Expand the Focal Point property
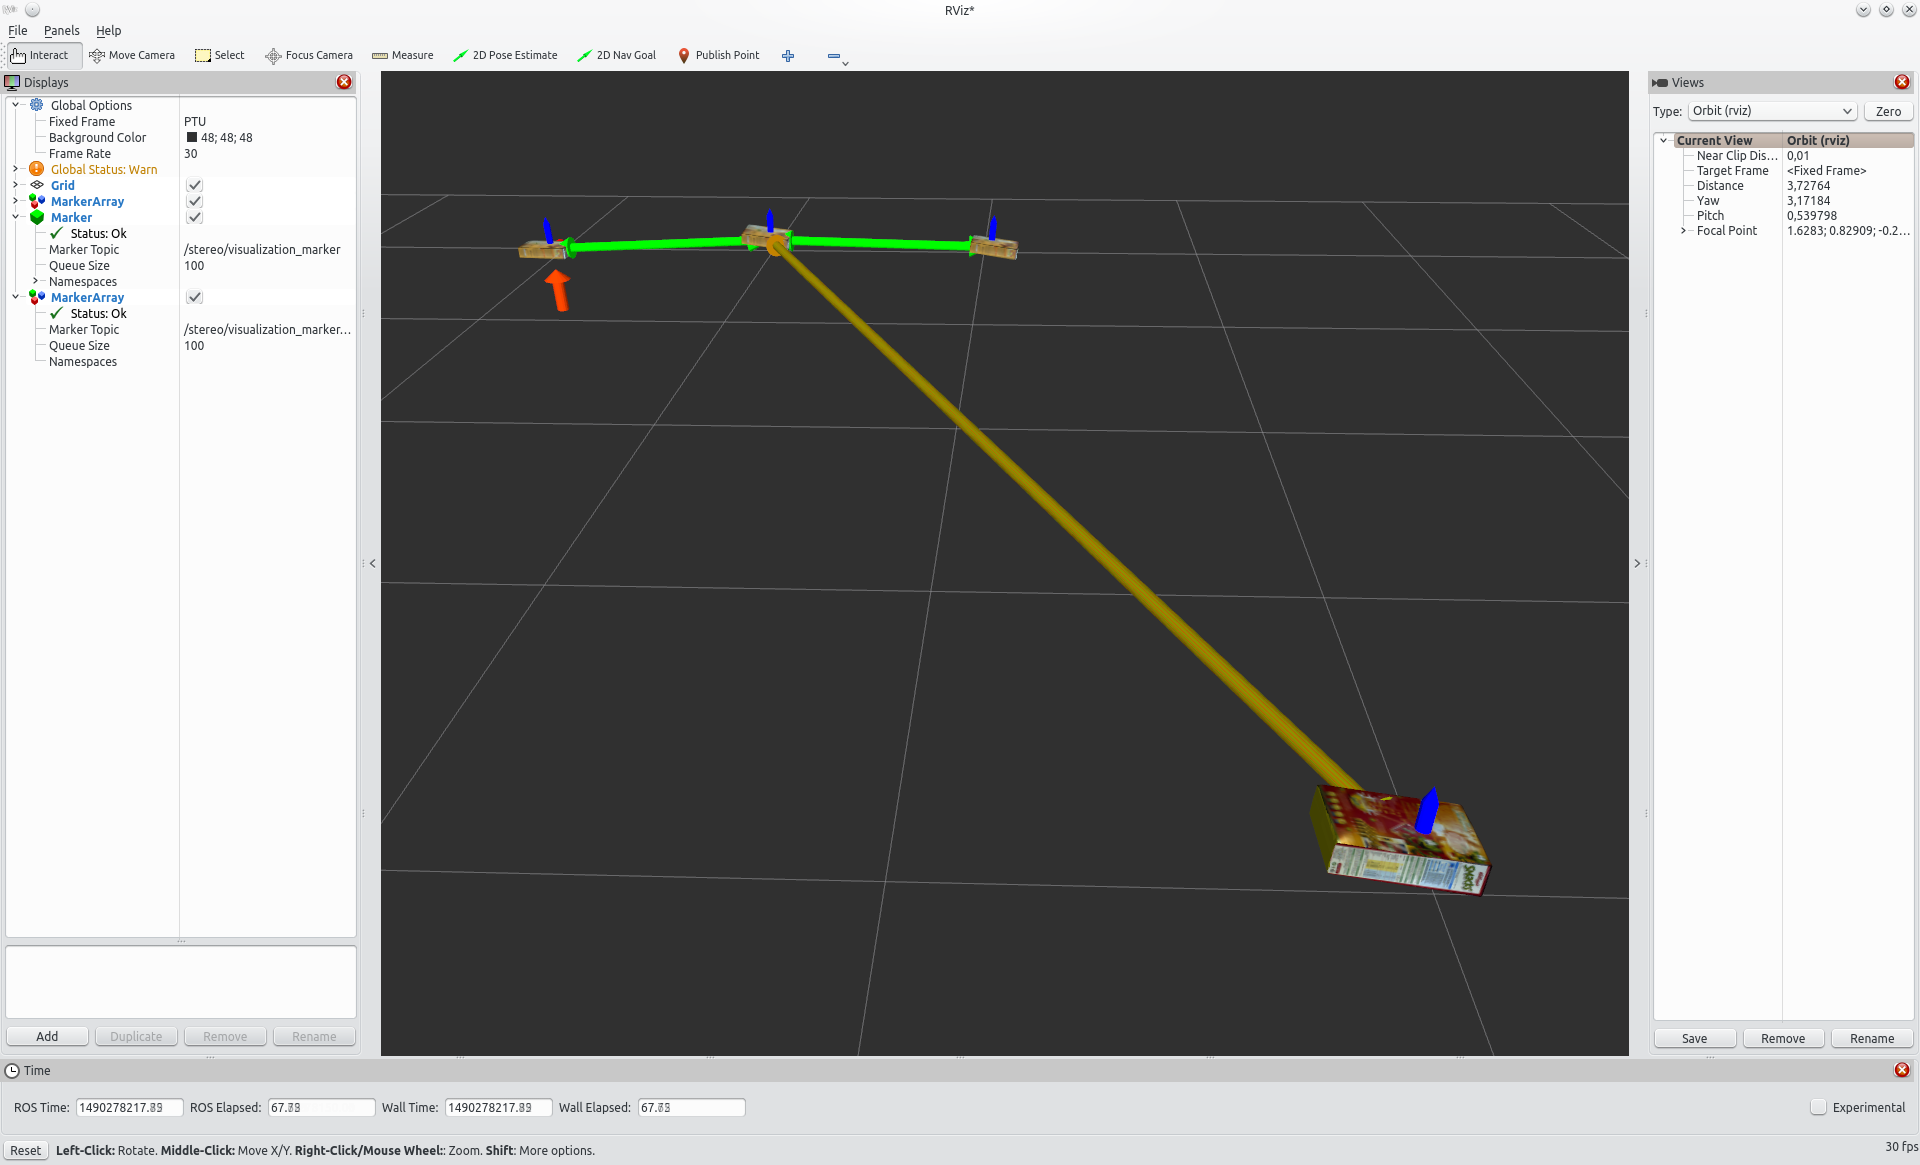Image resolution: width=1920 pixels, height=1165 pixels. [x=1683, y=231]
